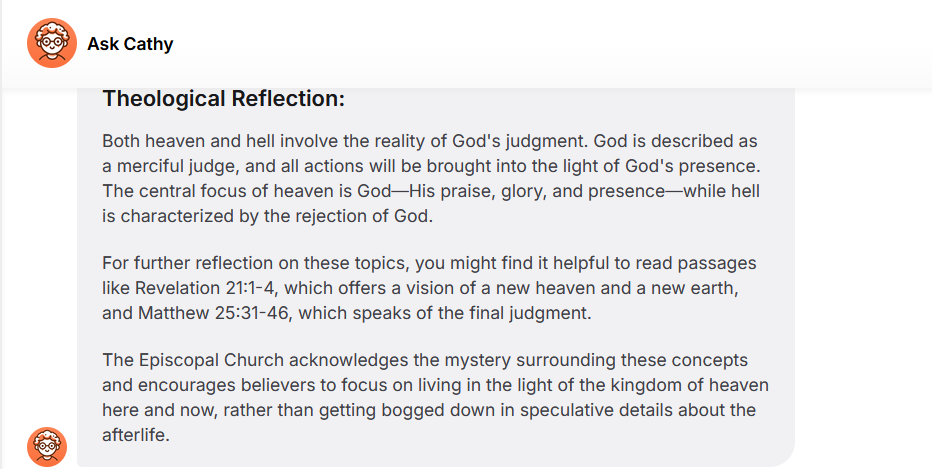Click the phrase "kingdom of heaven"
This screenshot has width=932, height=469.
701,385
